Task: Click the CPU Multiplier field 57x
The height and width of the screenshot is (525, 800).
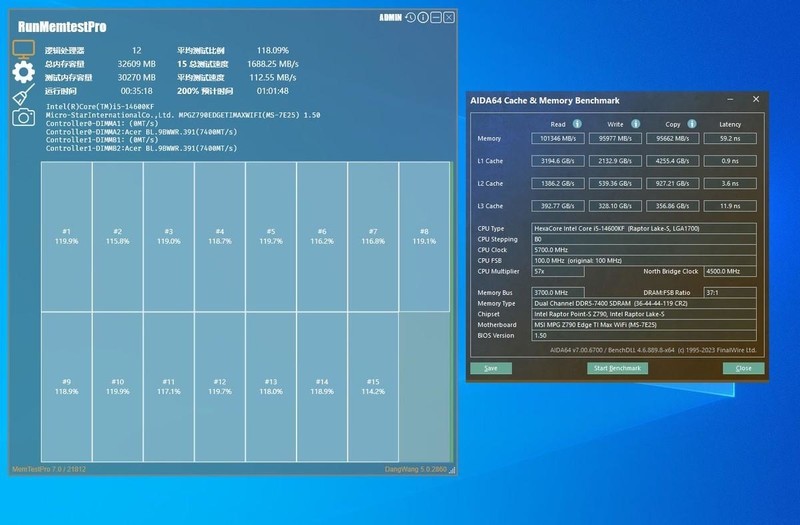Action: click(x=558, y=271)
